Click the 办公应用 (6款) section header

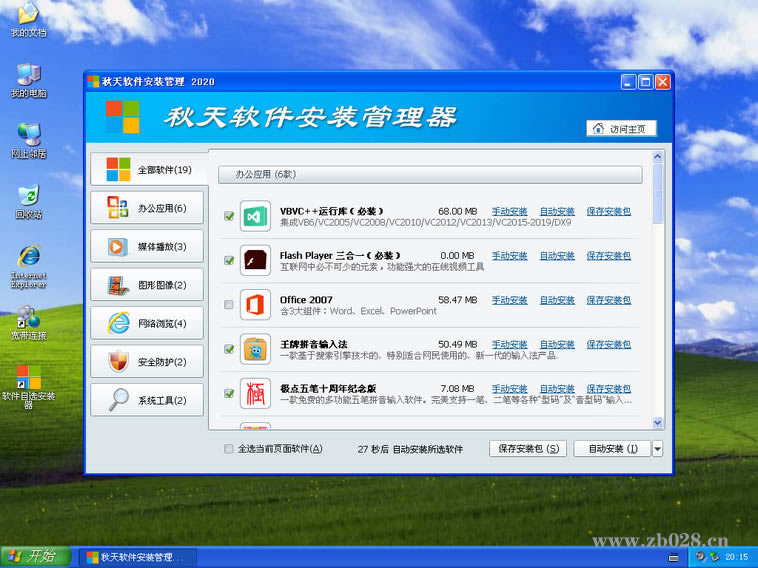(x=430, y=175)
